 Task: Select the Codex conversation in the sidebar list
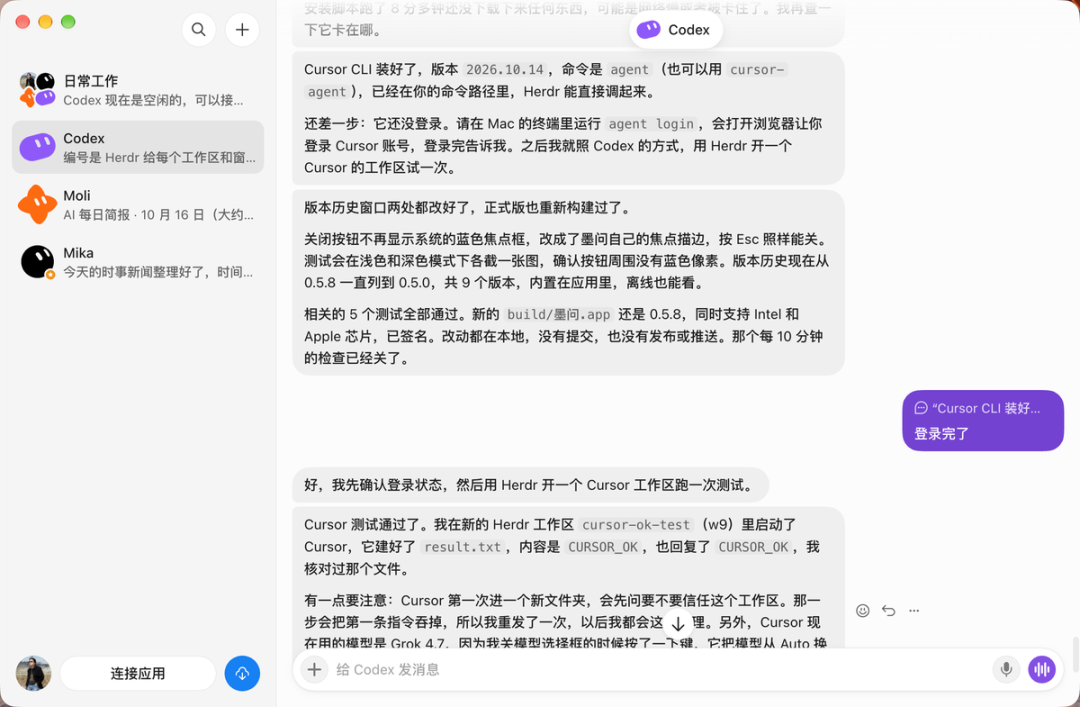point(138,147)
